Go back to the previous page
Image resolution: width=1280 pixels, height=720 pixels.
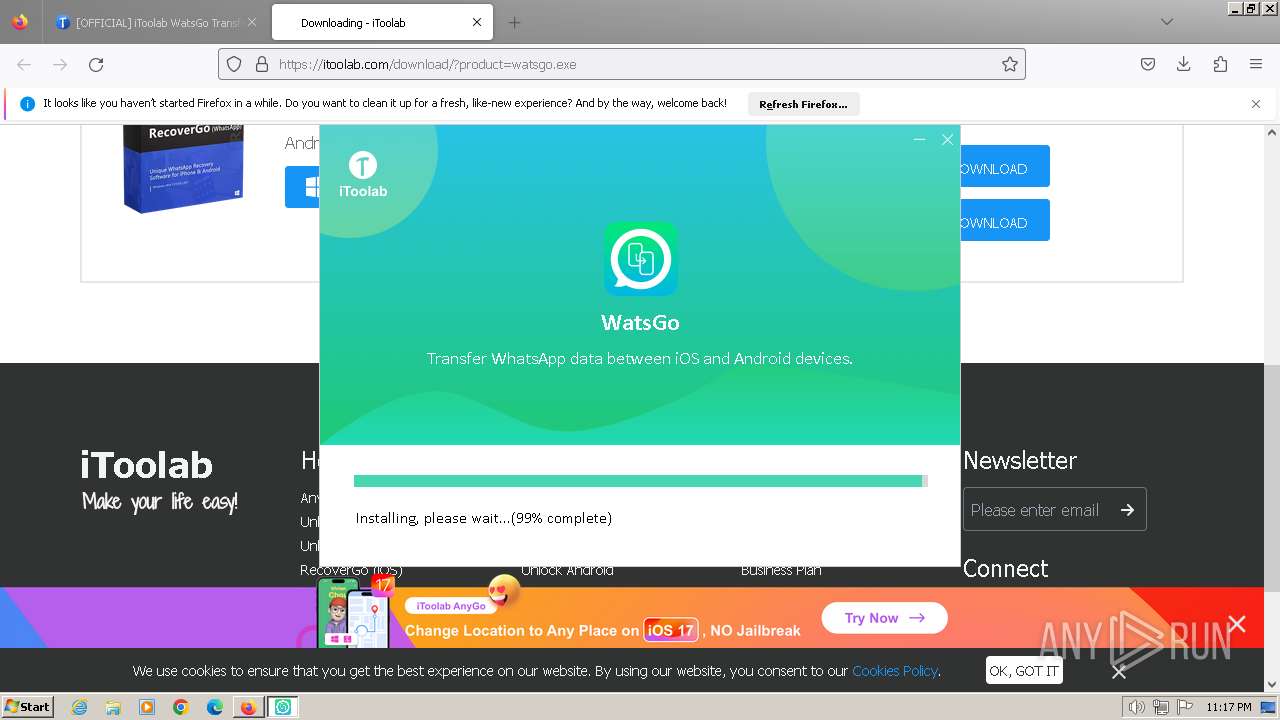click(24, 64)
